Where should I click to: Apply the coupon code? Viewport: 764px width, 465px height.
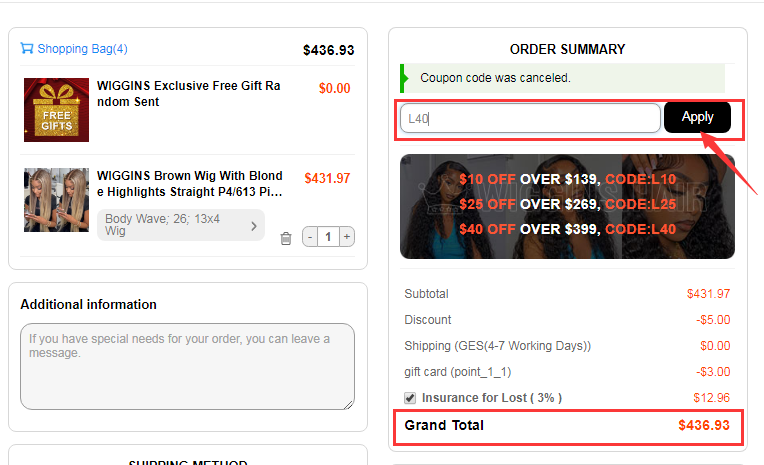tap(697, 117)
